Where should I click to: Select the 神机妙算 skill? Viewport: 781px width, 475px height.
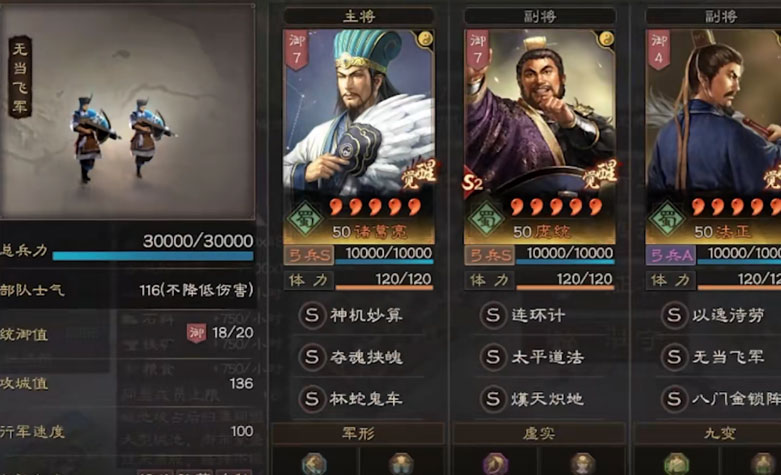[x=366, y=315]
